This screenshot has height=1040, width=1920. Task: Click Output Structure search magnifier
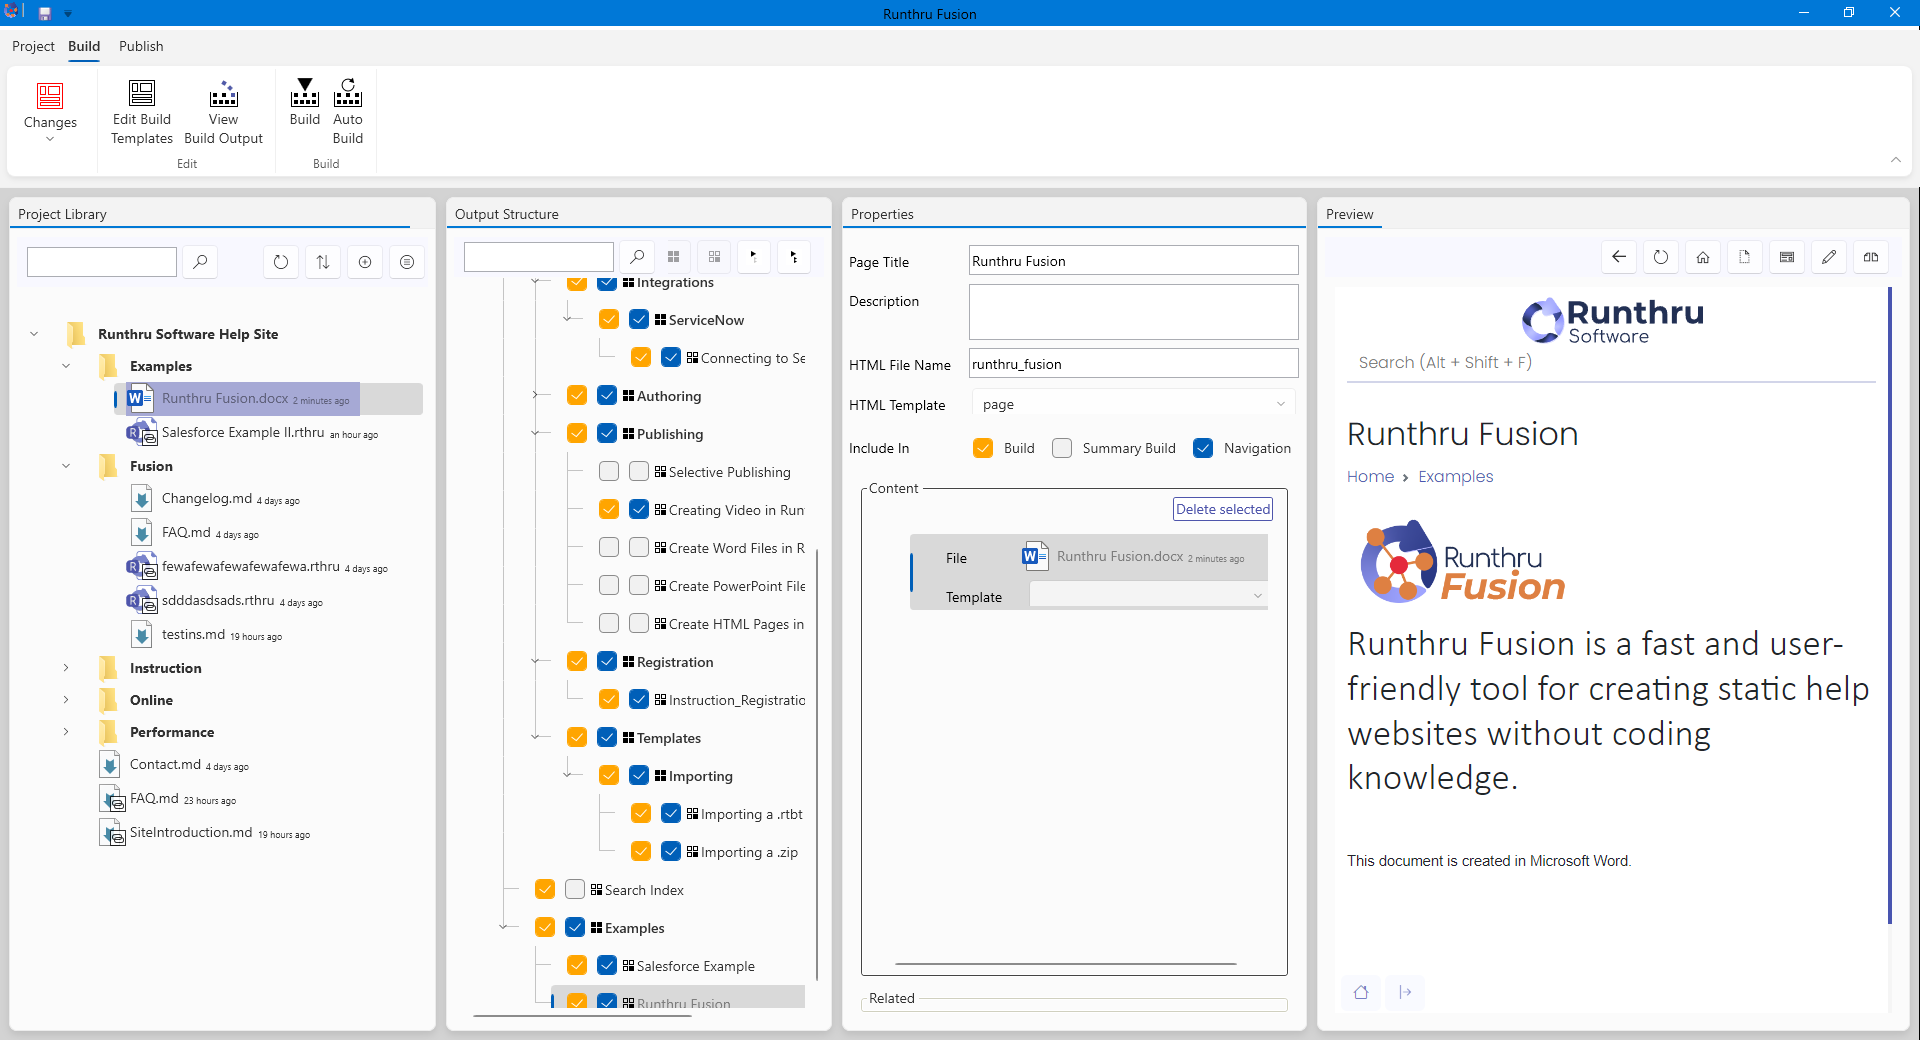pyautogui.click(x=637, y=257)
